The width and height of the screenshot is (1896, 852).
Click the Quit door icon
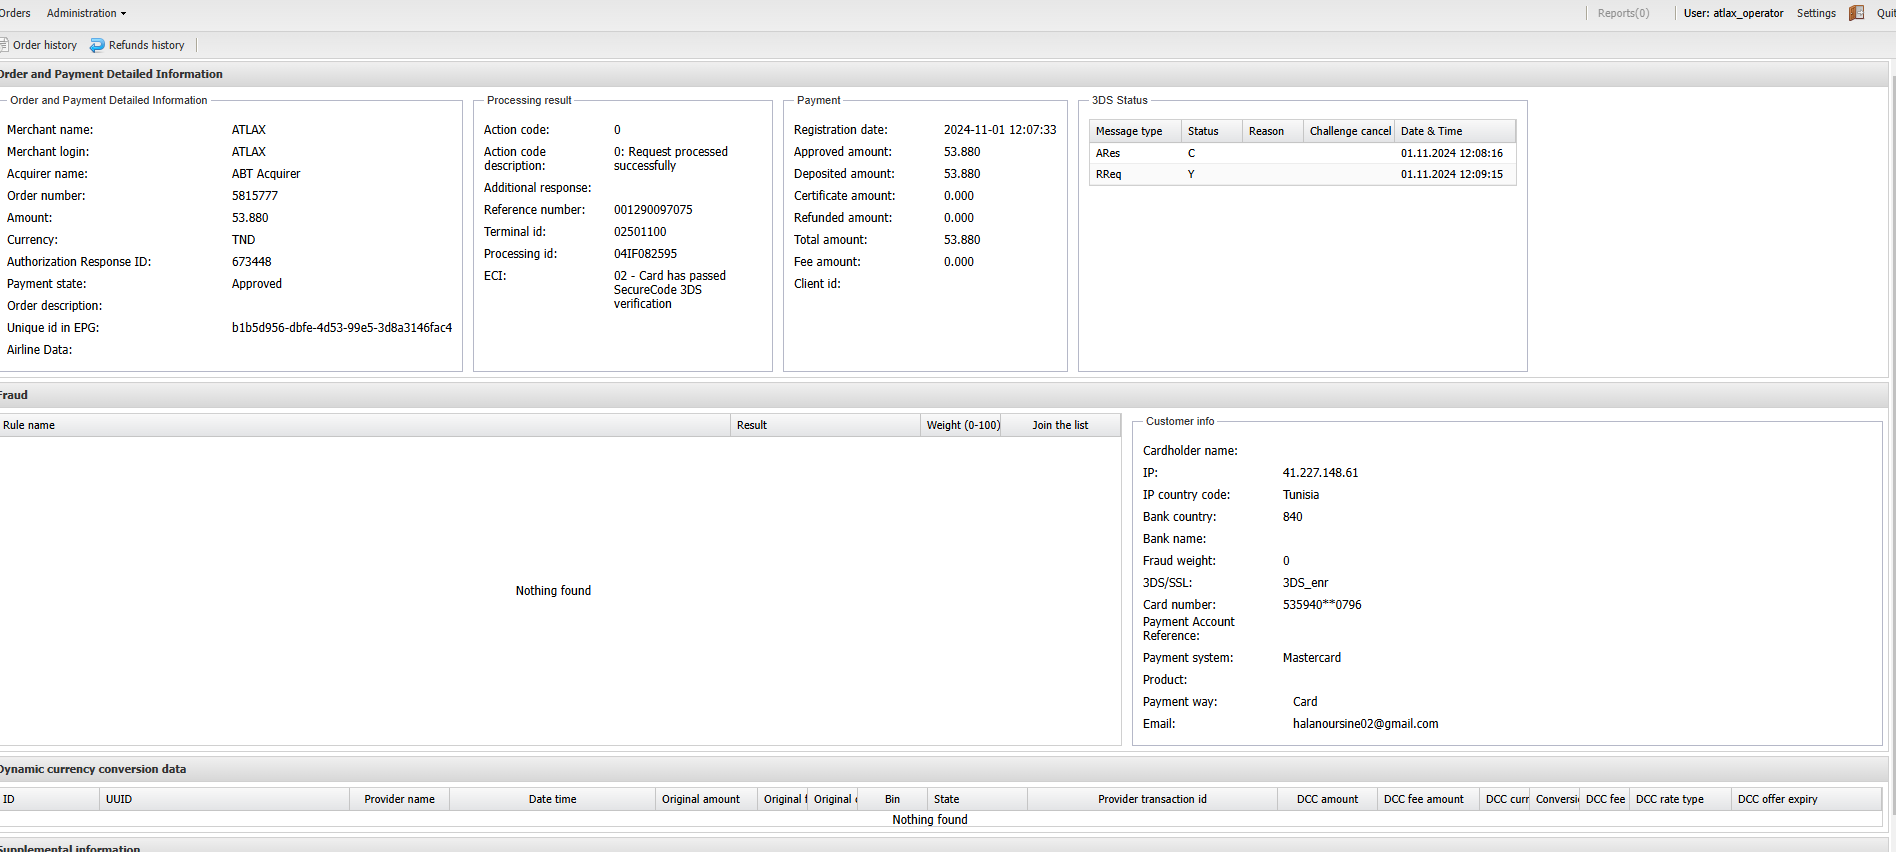coord(1856,13)
